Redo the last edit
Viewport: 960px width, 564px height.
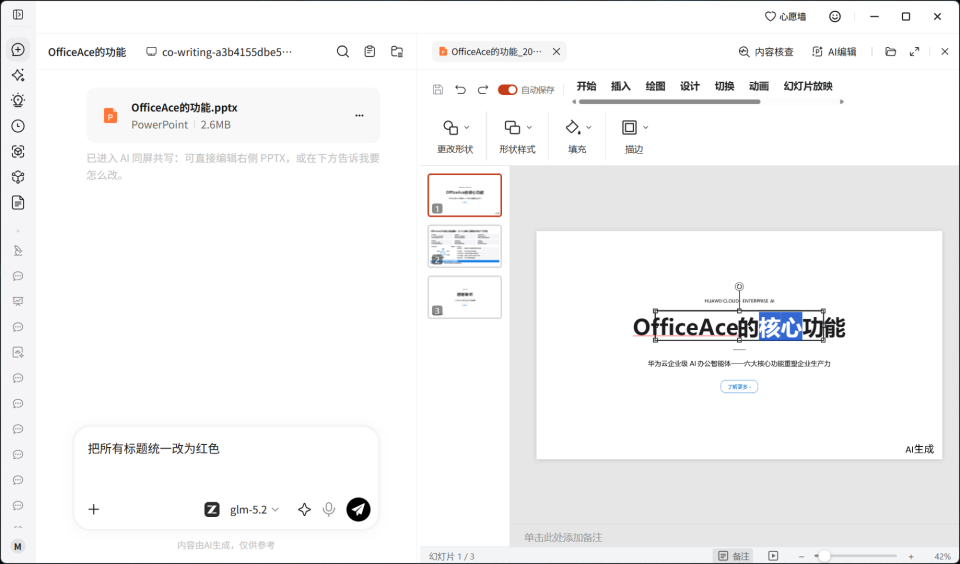coord(482,89)
